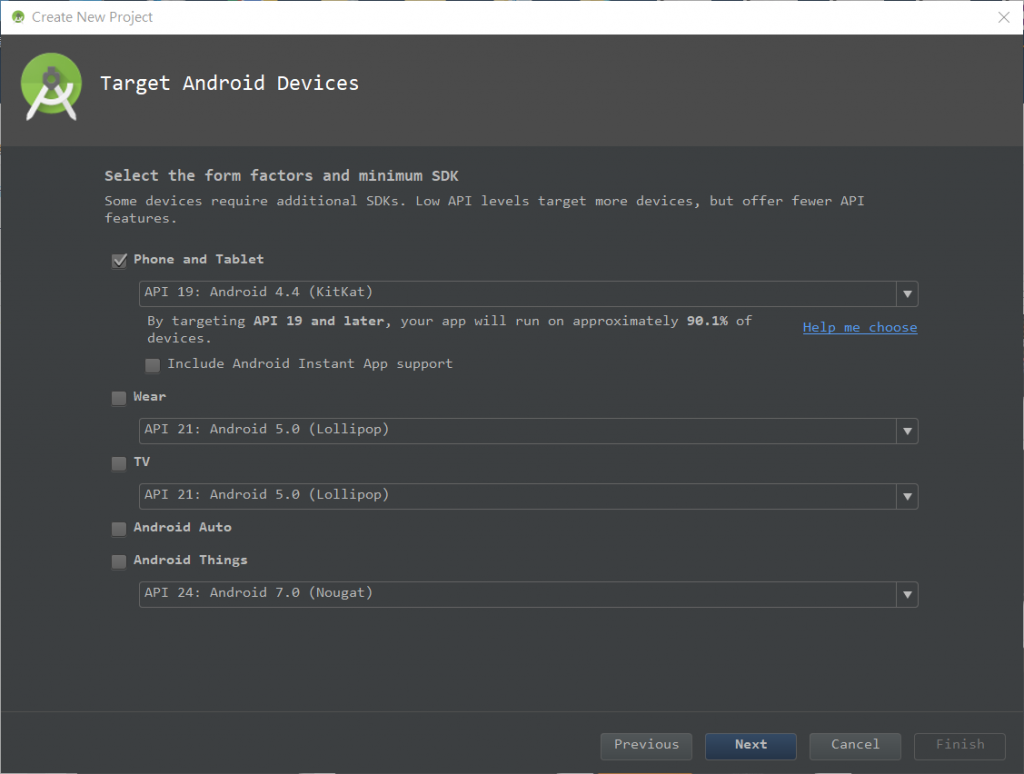The width and height of the screenshot is (1024, 774).
Task: Click the 'TV' label text
Action: tap(142, 462)
